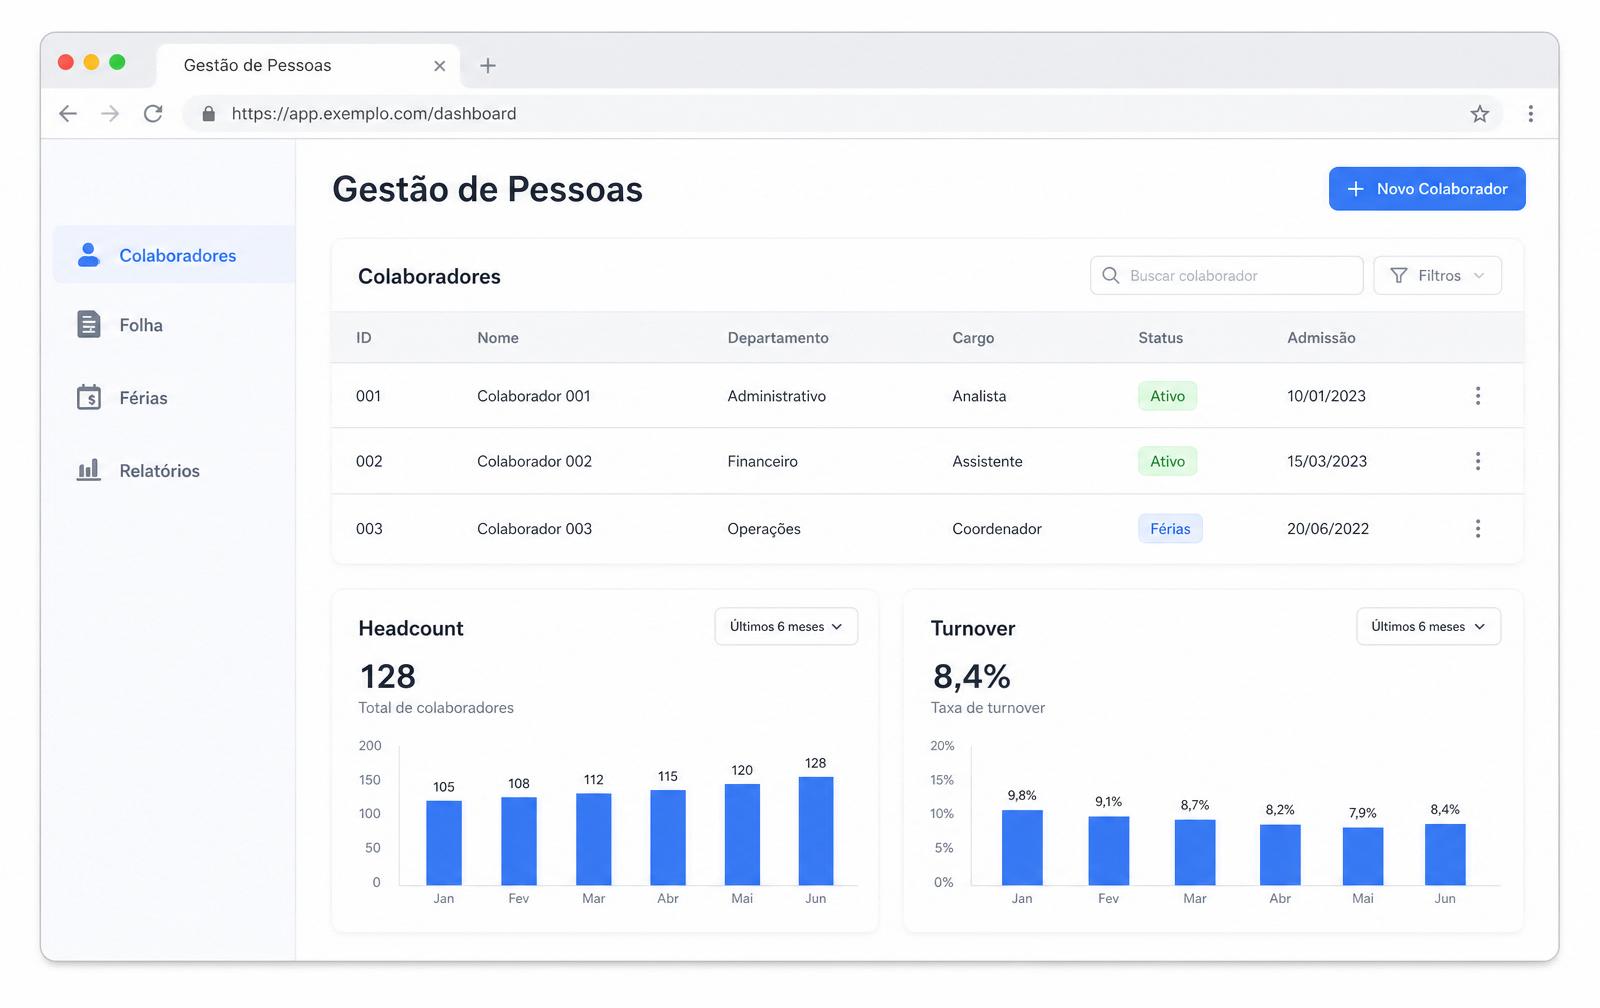Open row actions for Colaborador 002
The width and height of the screenshot is (1600, 1008).
pyautogui.click(x=1477, y=461)
